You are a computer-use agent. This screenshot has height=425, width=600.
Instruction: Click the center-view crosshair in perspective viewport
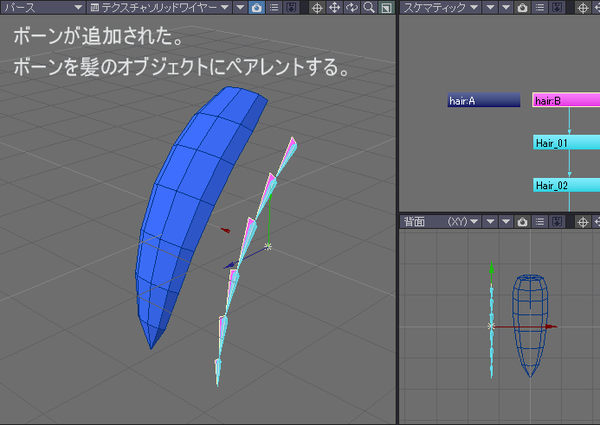[x=317, y=7]
